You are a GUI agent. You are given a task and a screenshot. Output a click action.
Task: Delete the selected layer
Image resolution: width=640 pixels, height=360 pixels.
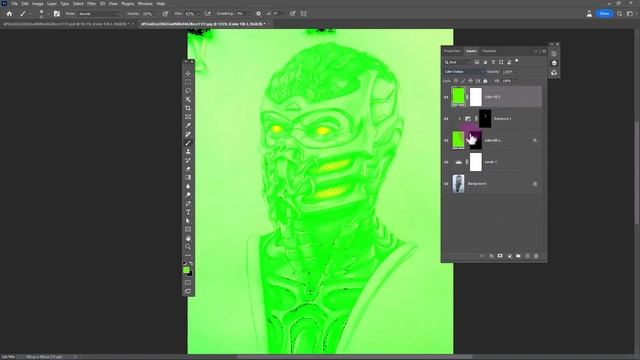[x=536, y=256]
